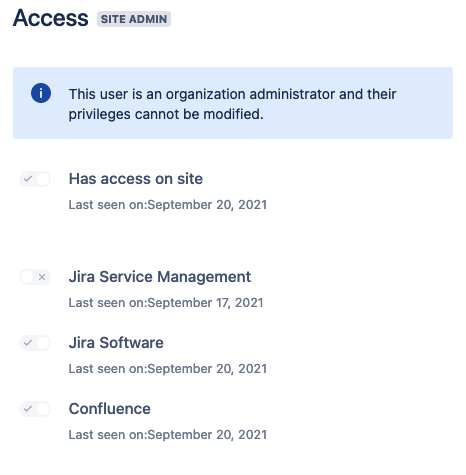The image size is (466, 475).
Task: Click the SITE ADMIN badge
Action: point(134,19)
